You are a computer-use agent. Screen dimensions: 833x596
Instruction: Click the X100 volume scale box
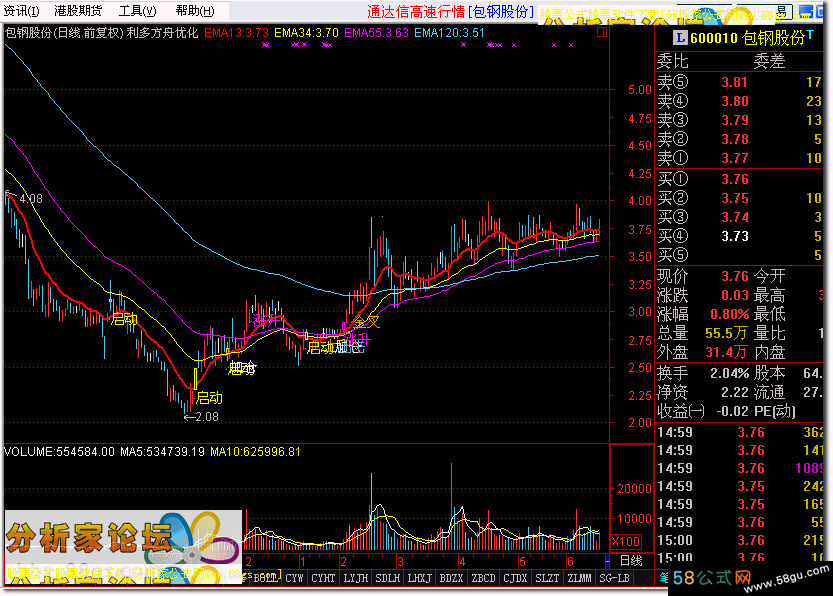click(626, 542)
